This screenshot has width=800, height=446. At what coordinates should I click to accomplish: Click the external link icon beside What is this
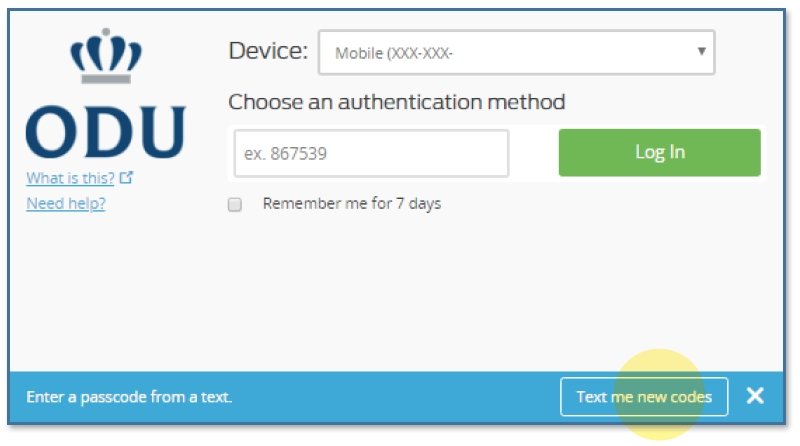126,179
